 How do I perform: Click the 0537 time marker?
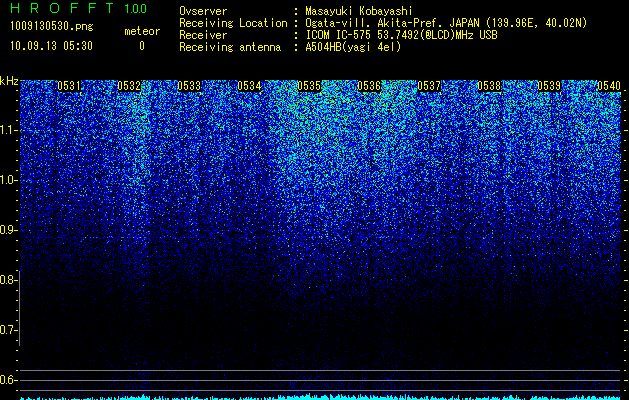[429, 86]
